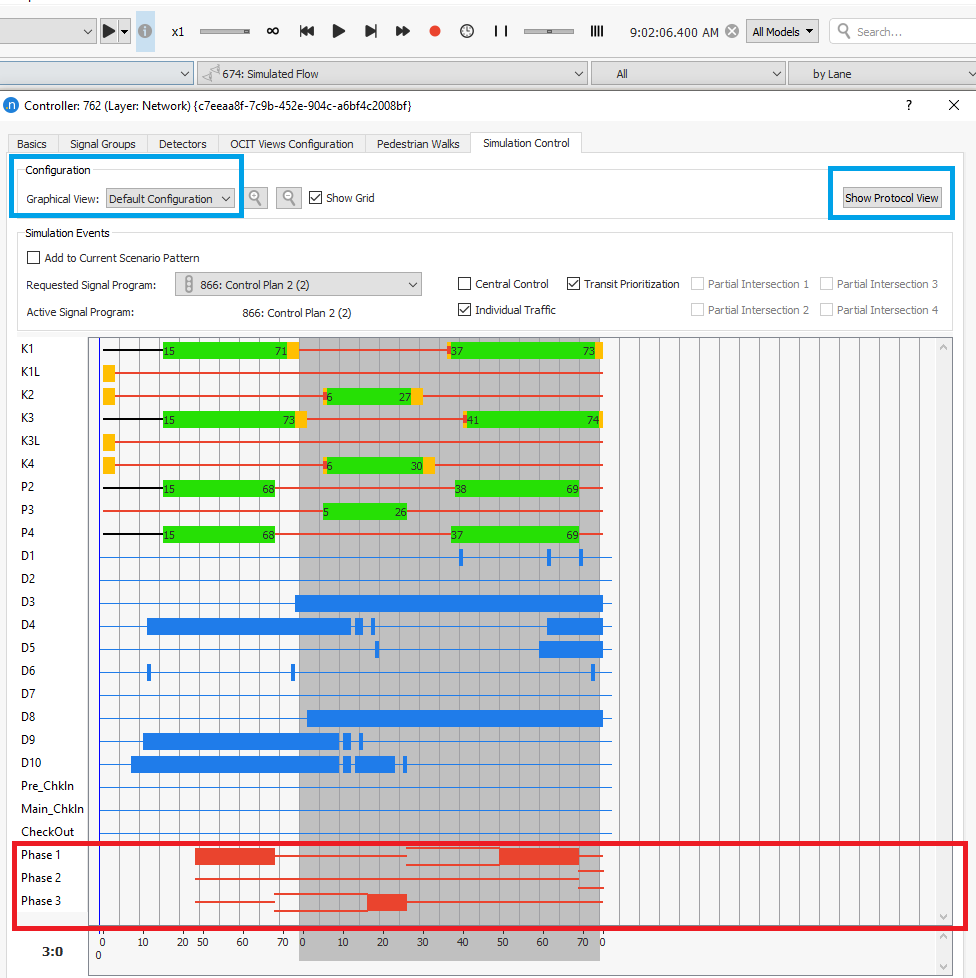Rewind simulation to the start
976x978 pixels.
click(307, 32)
